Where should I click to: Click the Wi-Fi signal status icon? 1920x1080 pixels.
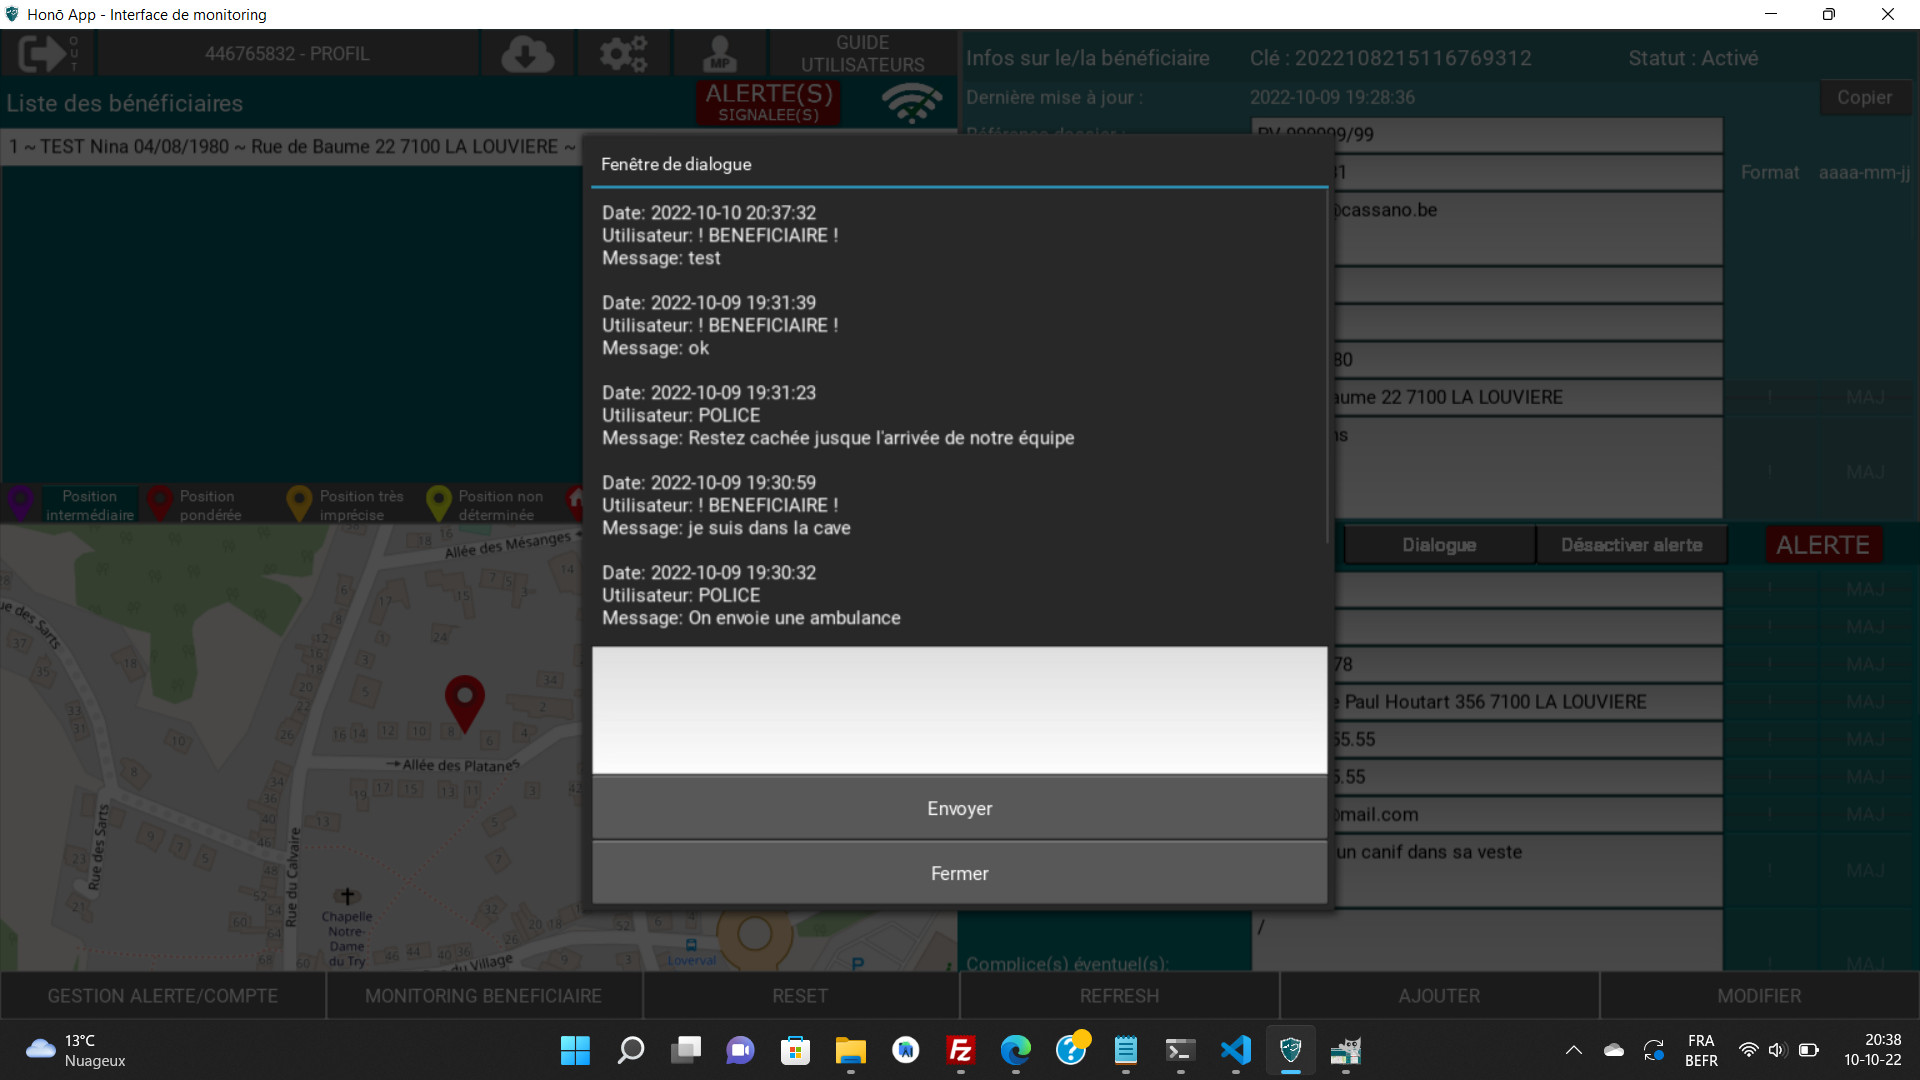(x=911, y=102)
